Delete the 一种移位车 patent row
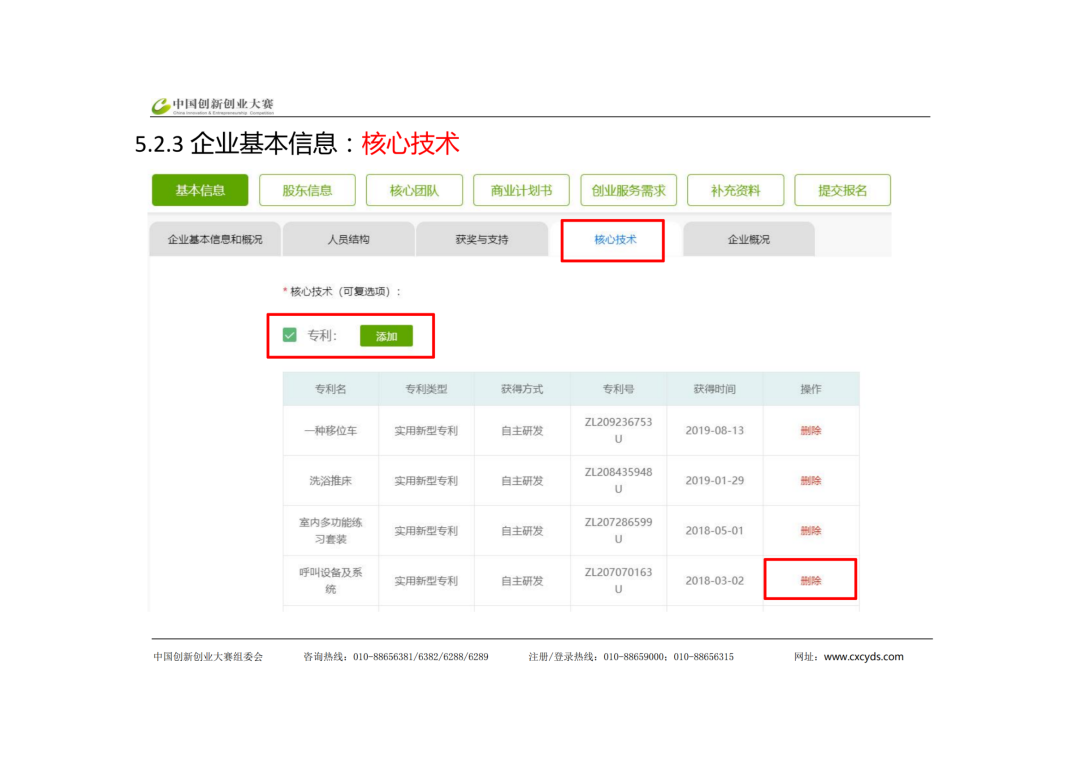 tap(810, 431)
